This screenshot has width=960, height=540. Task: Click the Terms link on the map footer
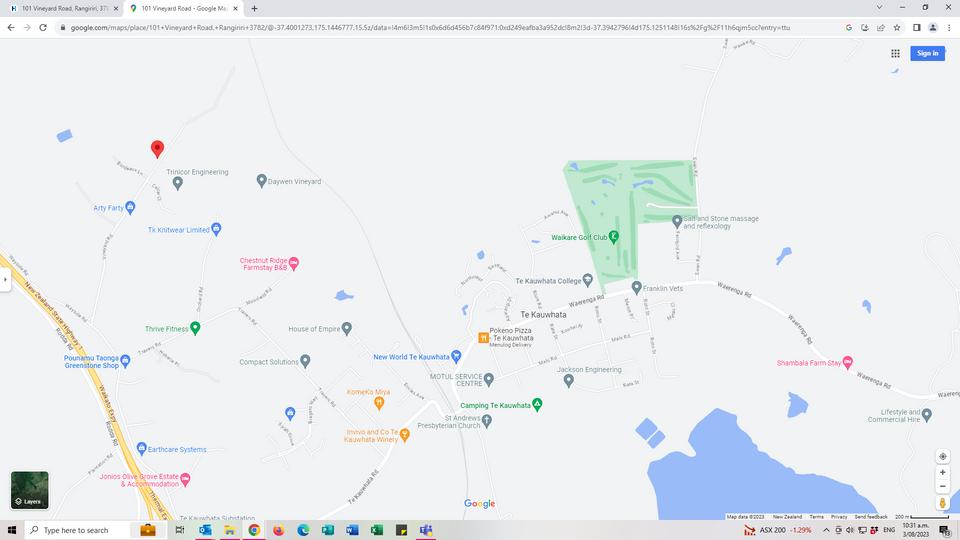pos(816,517)
